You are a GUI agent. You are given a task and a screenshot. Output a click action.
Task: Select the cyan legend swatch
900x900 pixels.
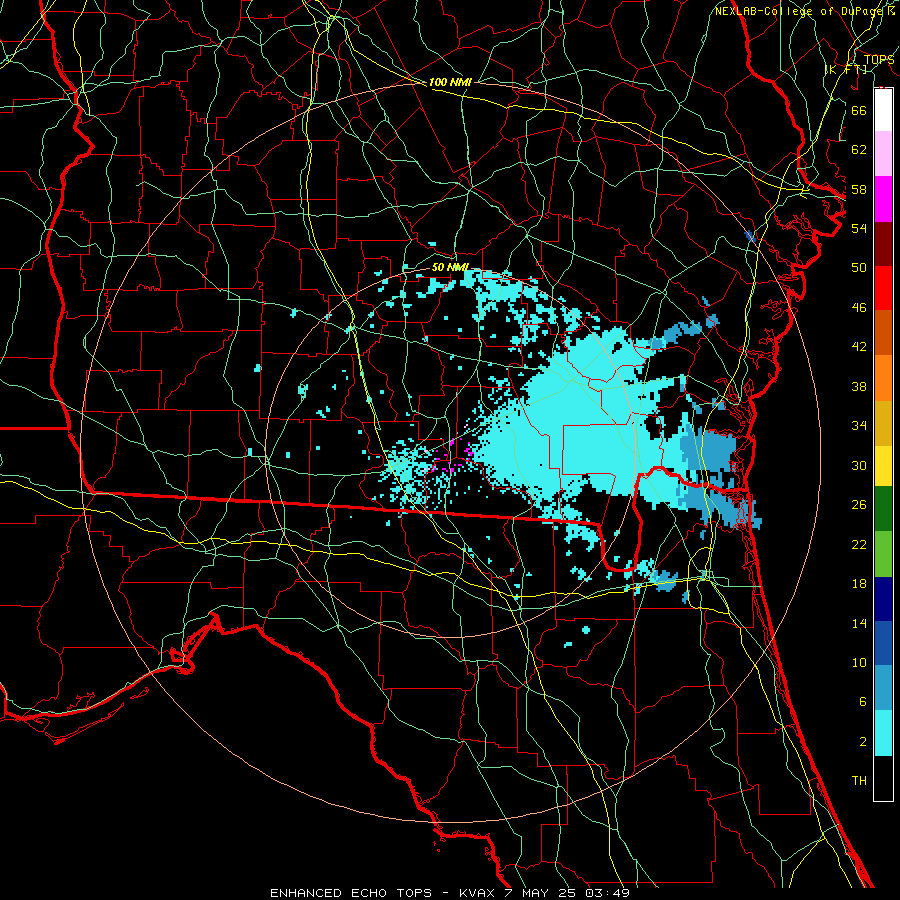[x=883, y=733]
